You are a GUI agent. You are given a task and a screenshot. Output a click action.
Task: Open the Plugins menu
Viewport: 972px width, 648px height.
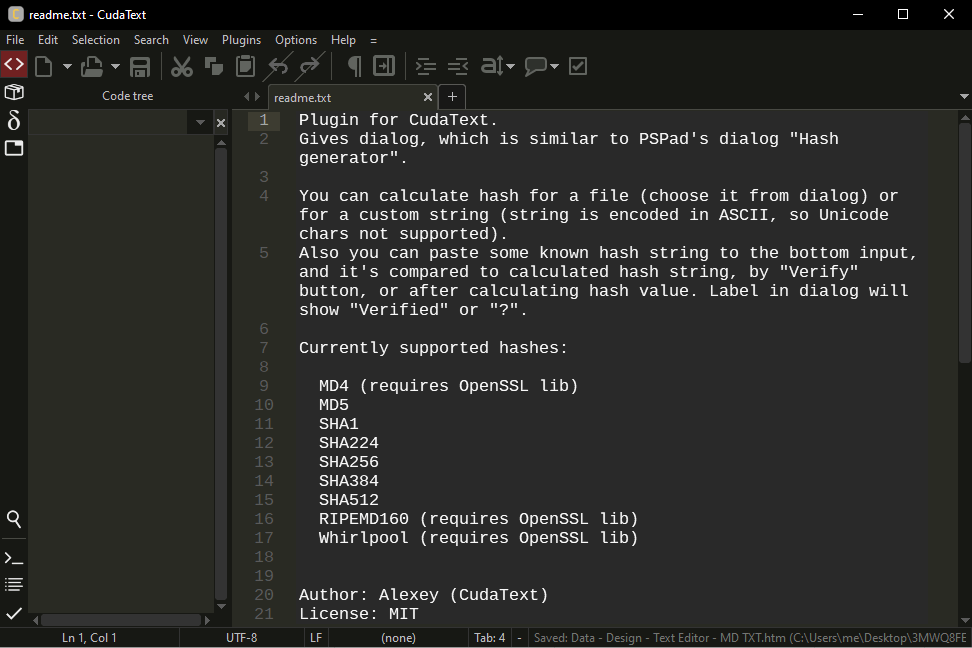click(241, 40)
